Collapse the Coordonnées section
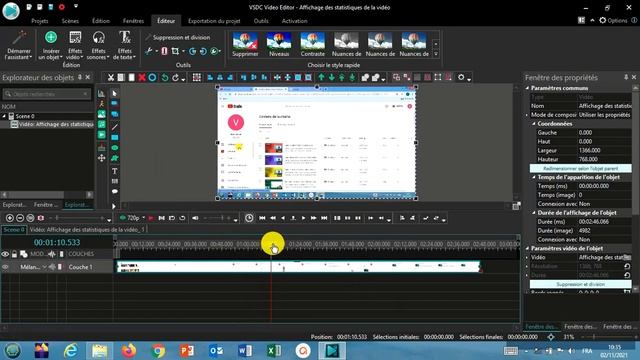Screen dimensions: 640x360 click(533, 124)
